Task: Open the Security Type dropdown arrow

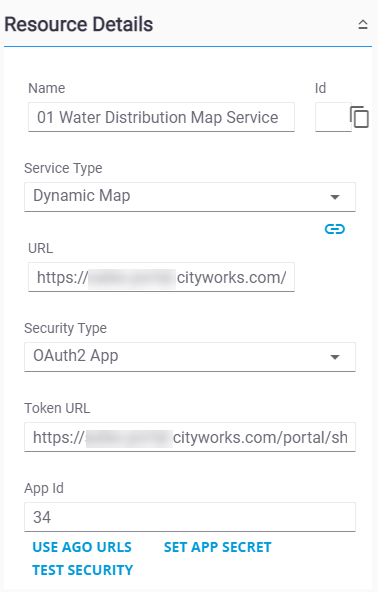Action: pyautogui.click(x=335, y=357)
